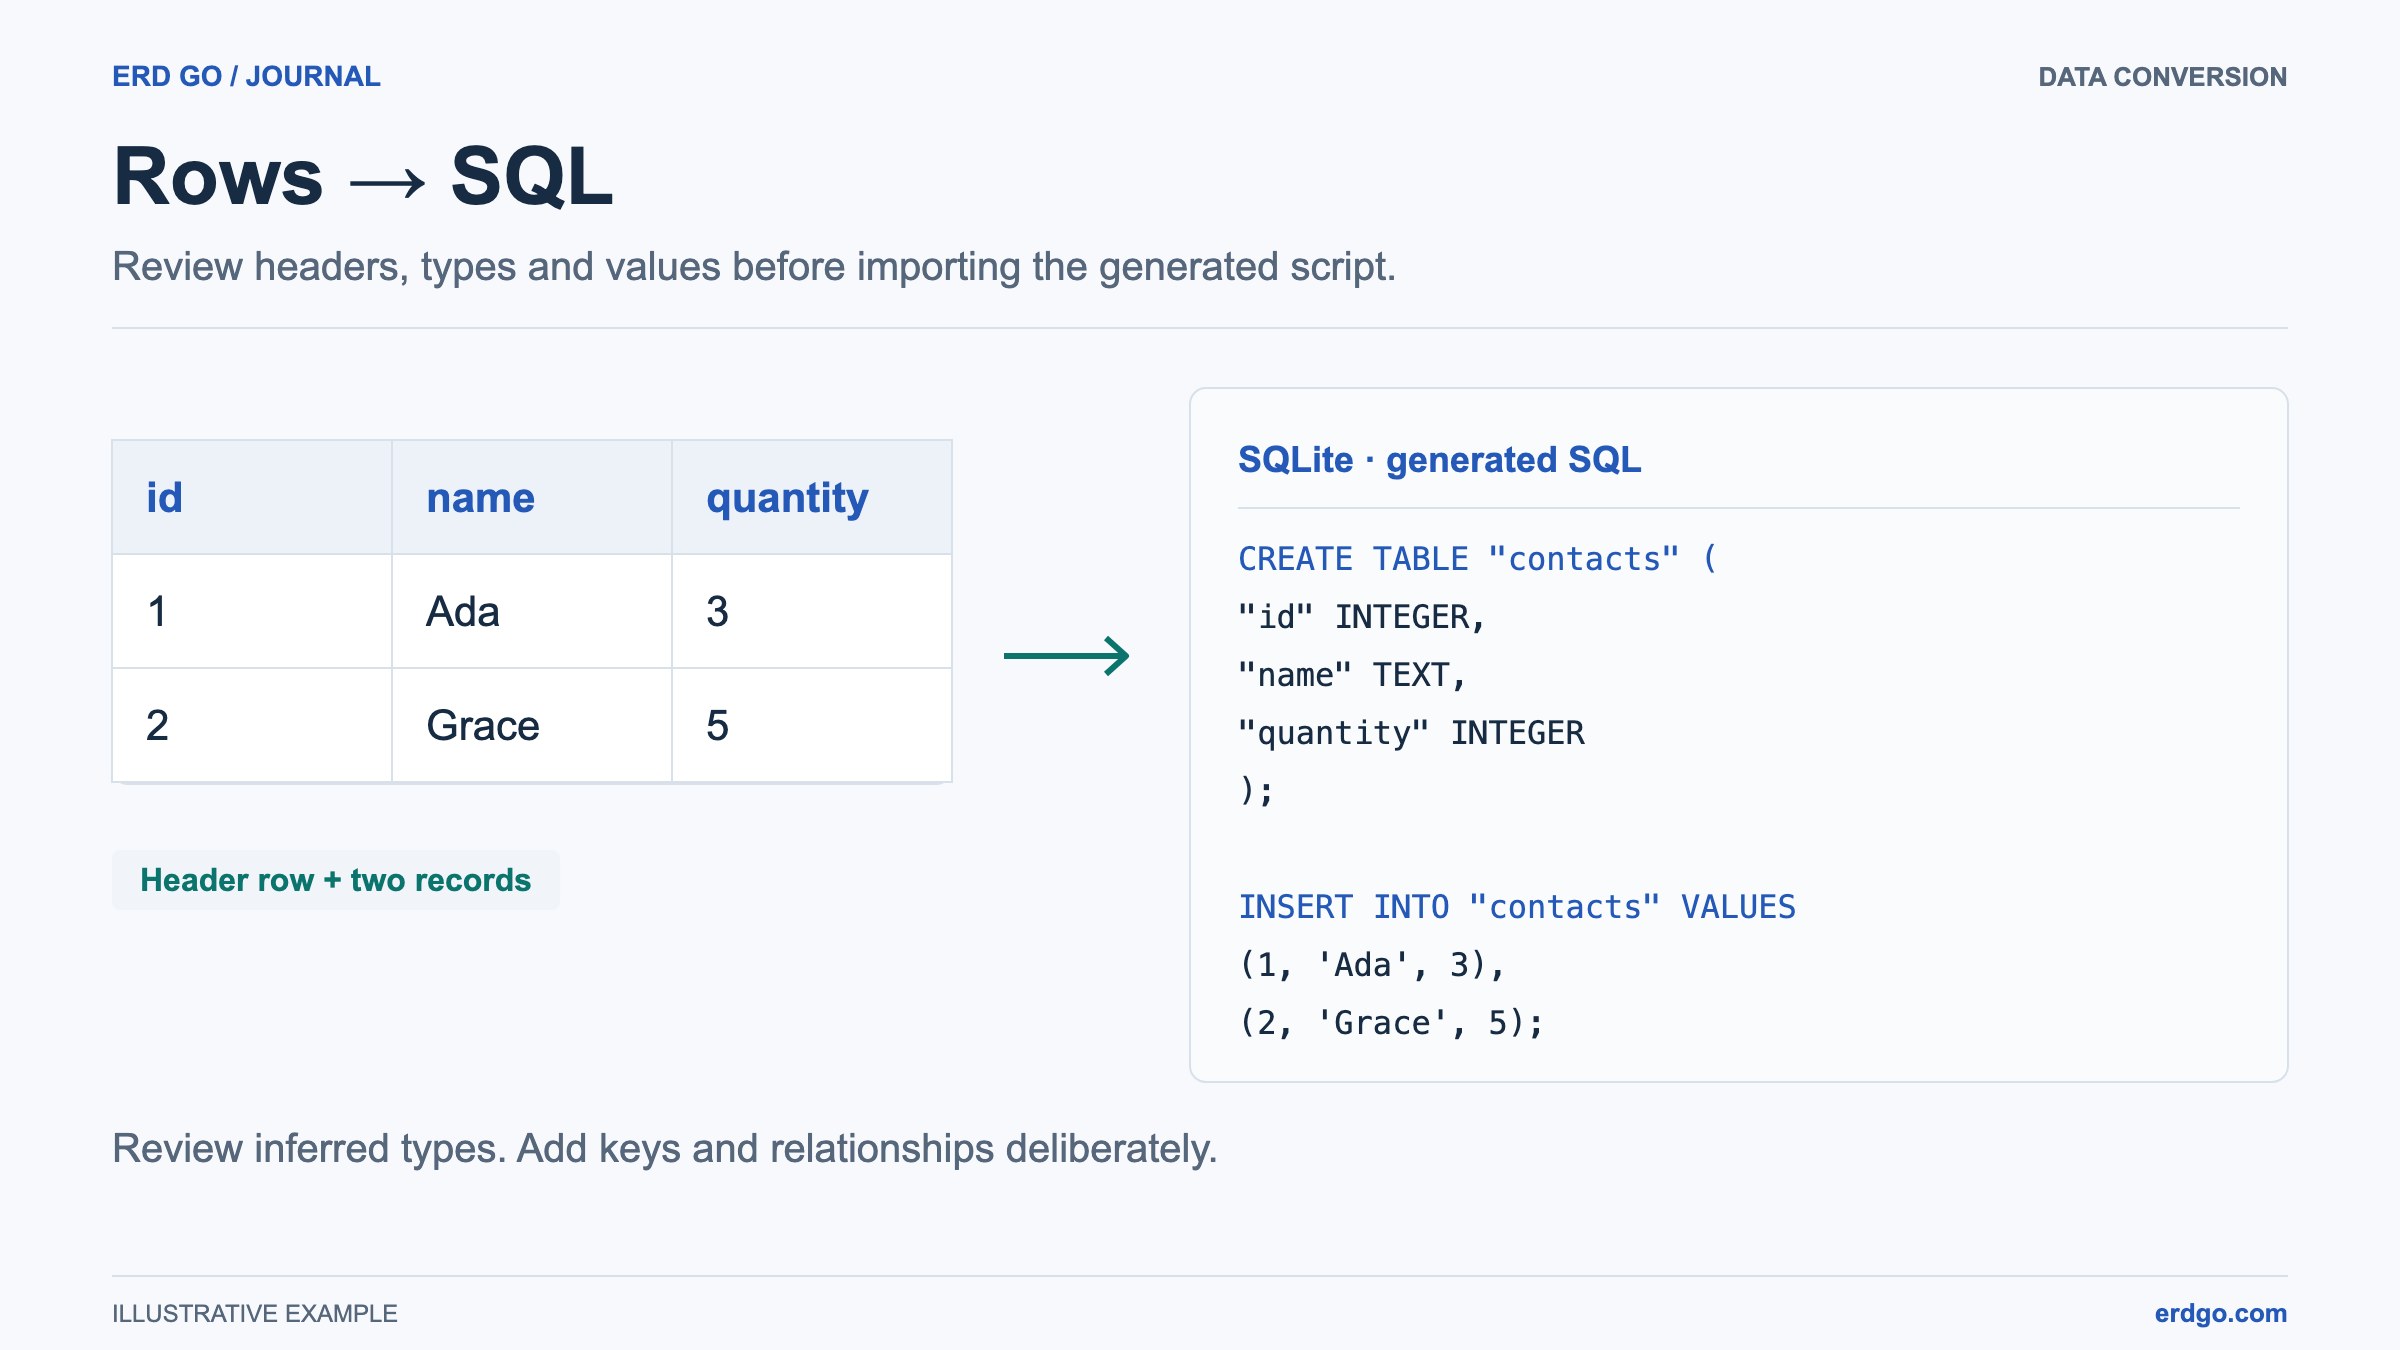Click the Grace table cell
The height and width of the screenshot is (1350, 2400).
click(x=532, y=725)
